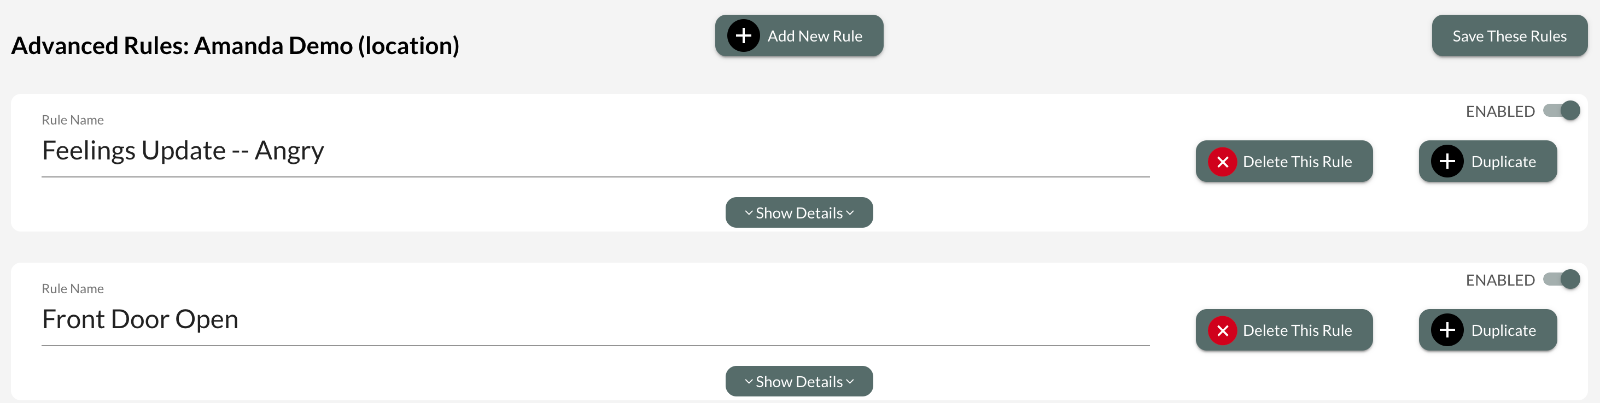Click the Add New Rule label

pyautogui.click(x=815, y=36)
